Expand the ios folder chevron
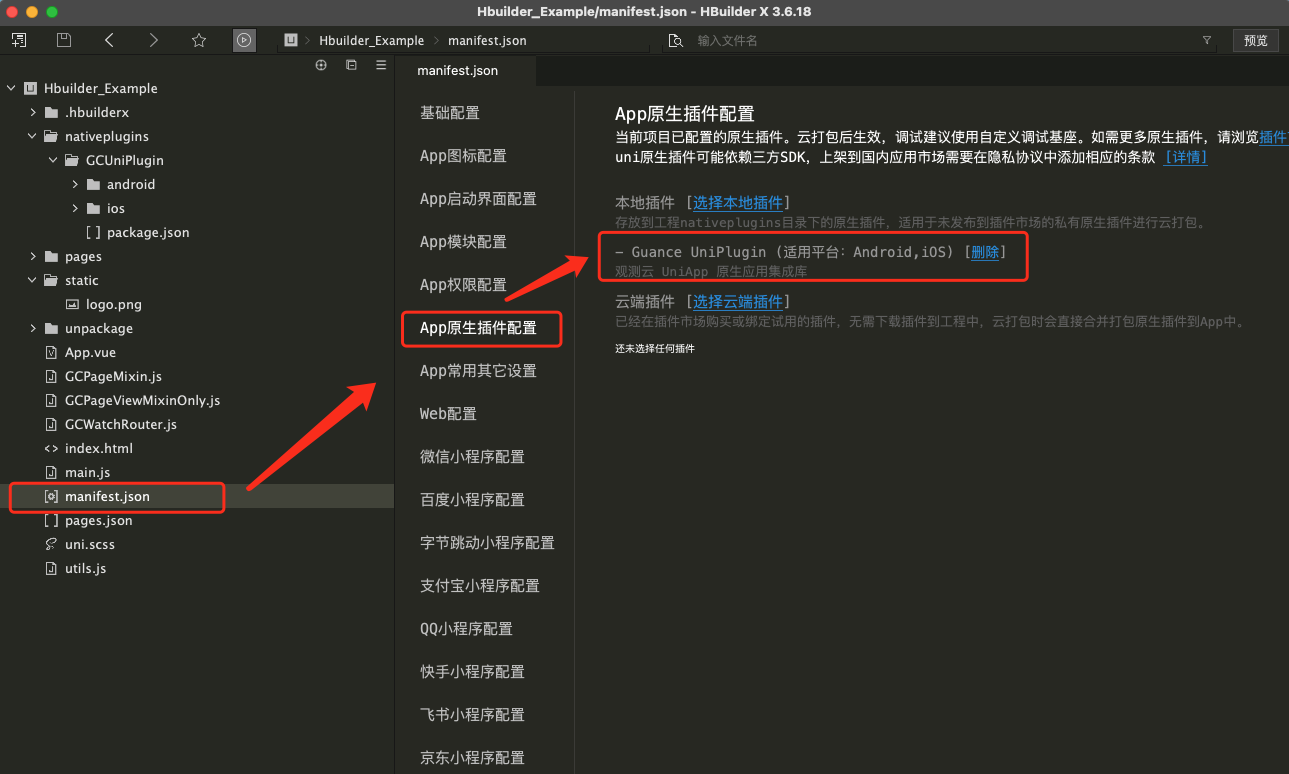1289x774 pixels. (75, 208)
